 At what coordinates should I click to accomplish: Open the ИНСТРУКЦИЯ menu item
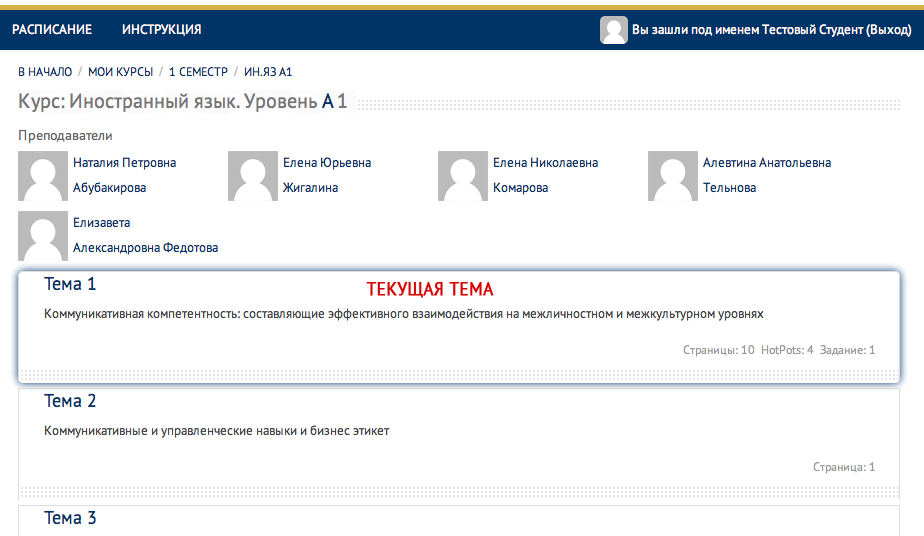pos(161,29)
